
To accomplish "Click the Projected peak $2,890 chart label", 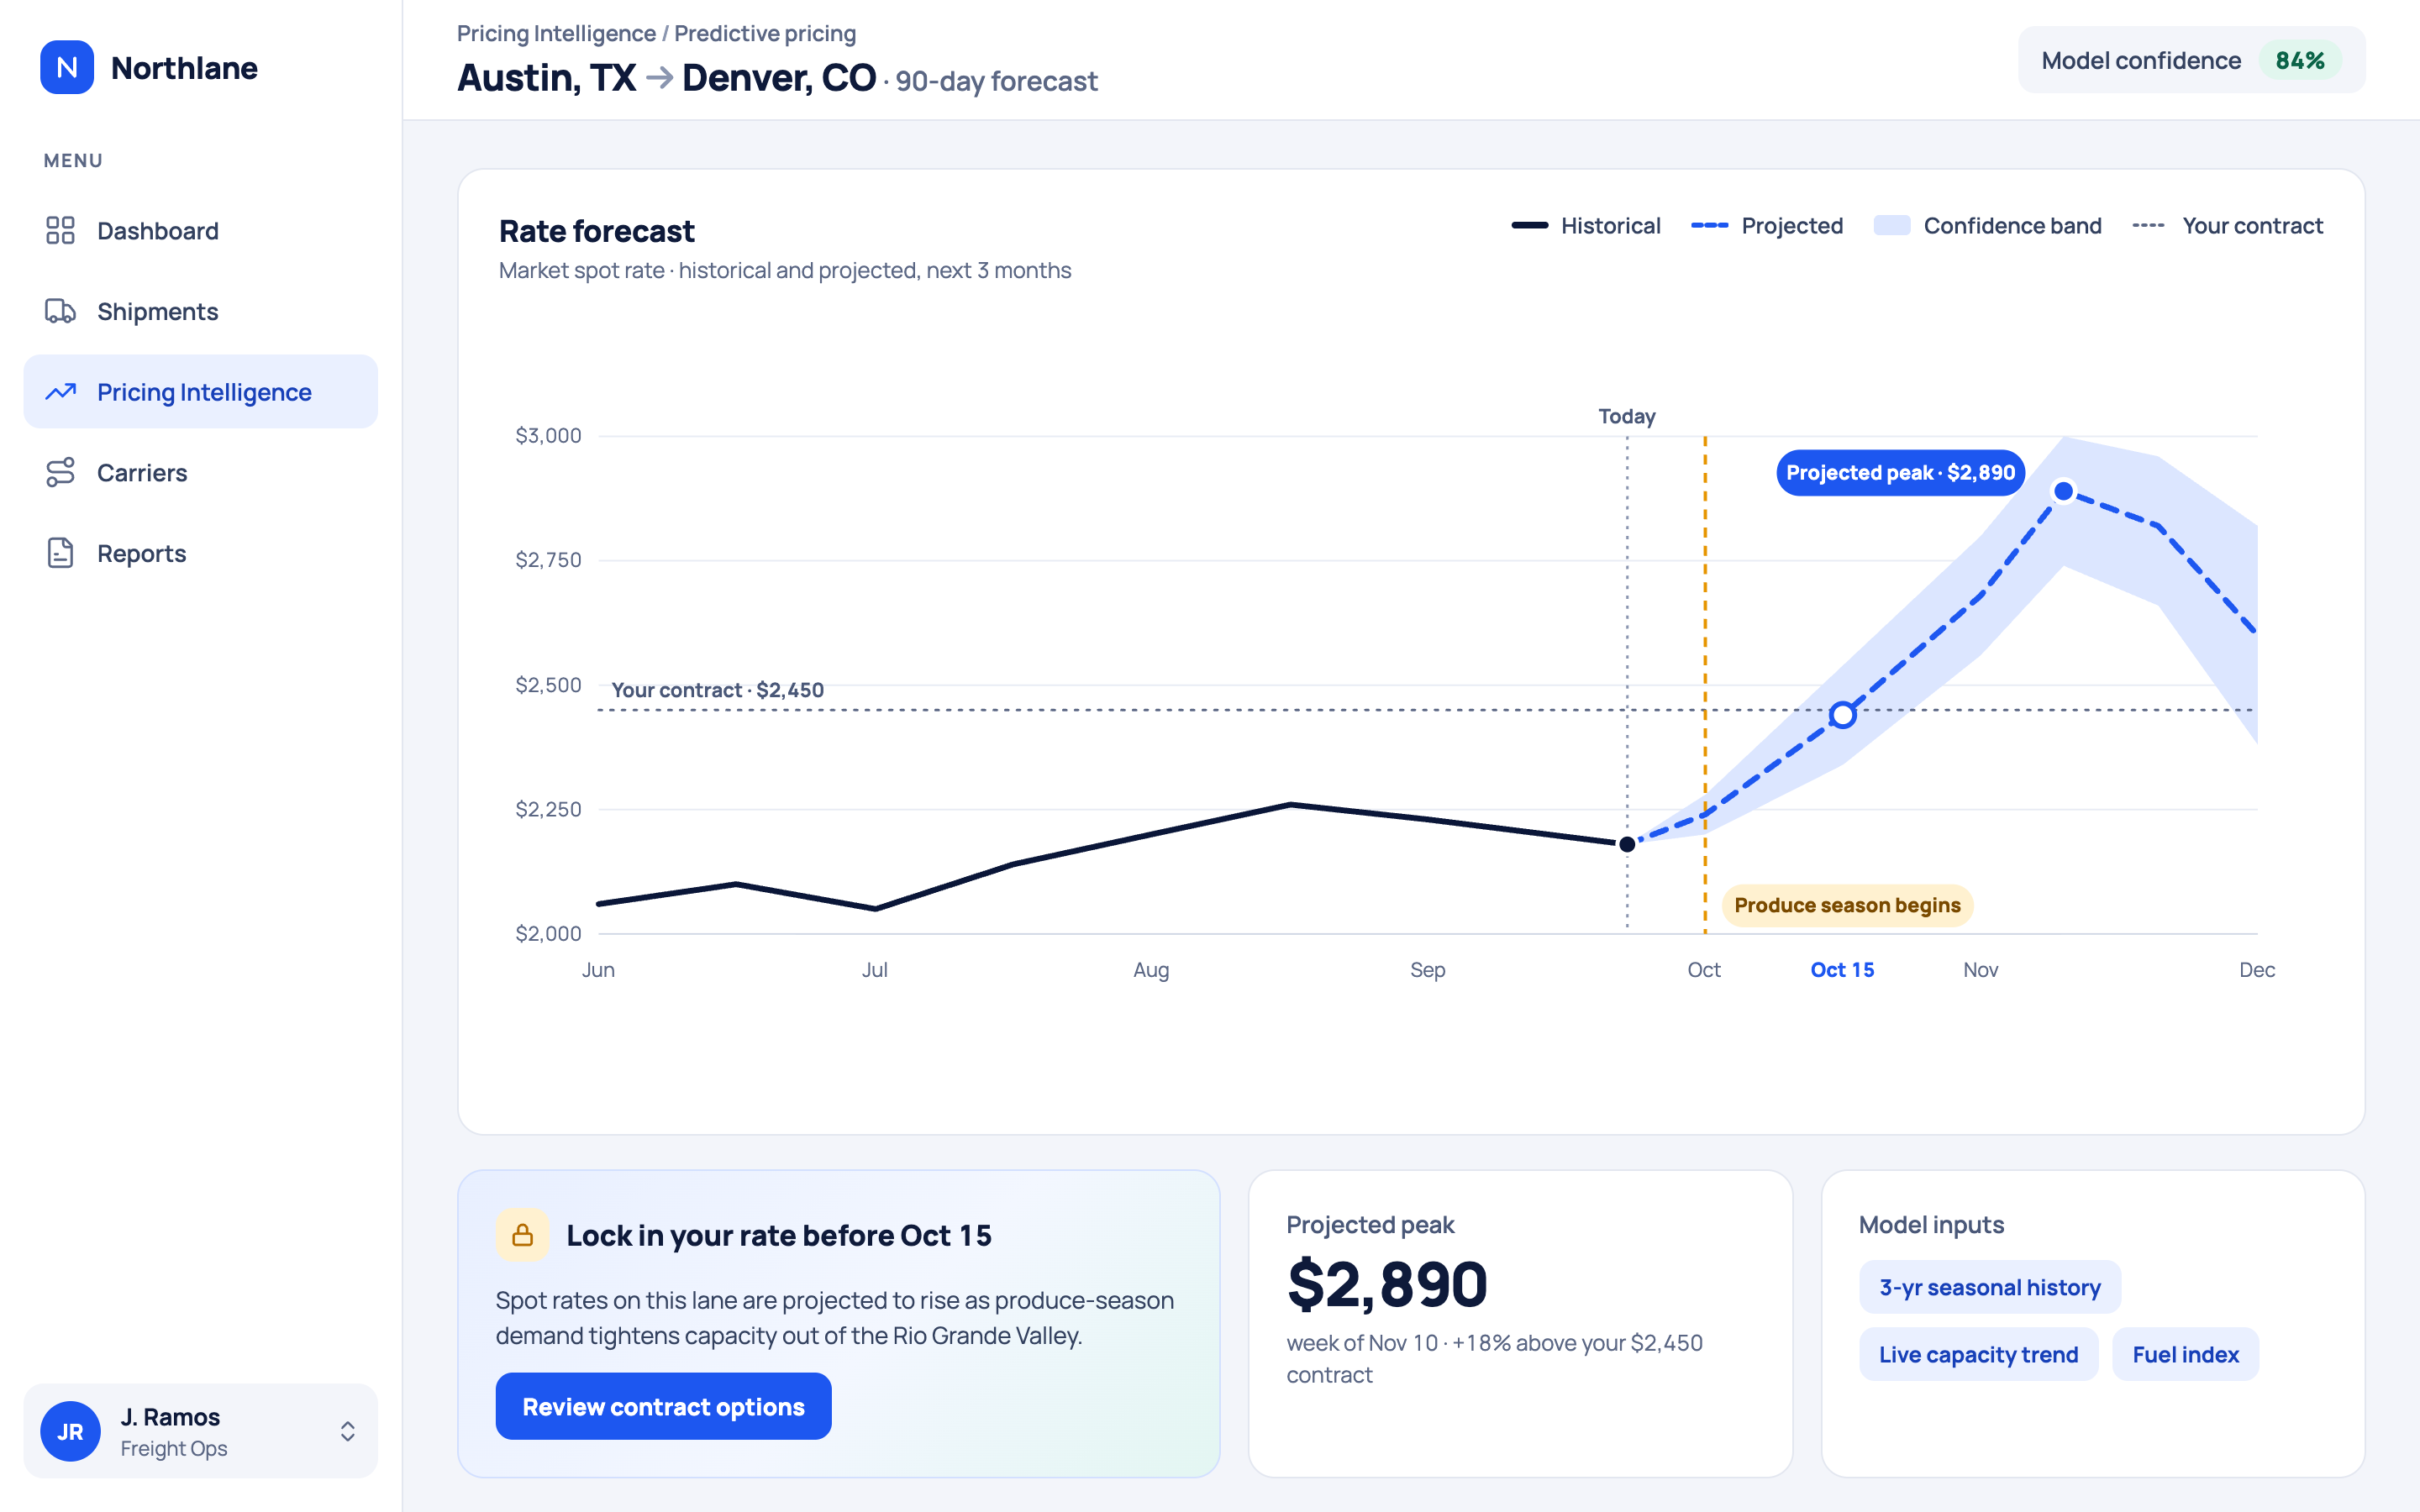I will point(1900,472).
